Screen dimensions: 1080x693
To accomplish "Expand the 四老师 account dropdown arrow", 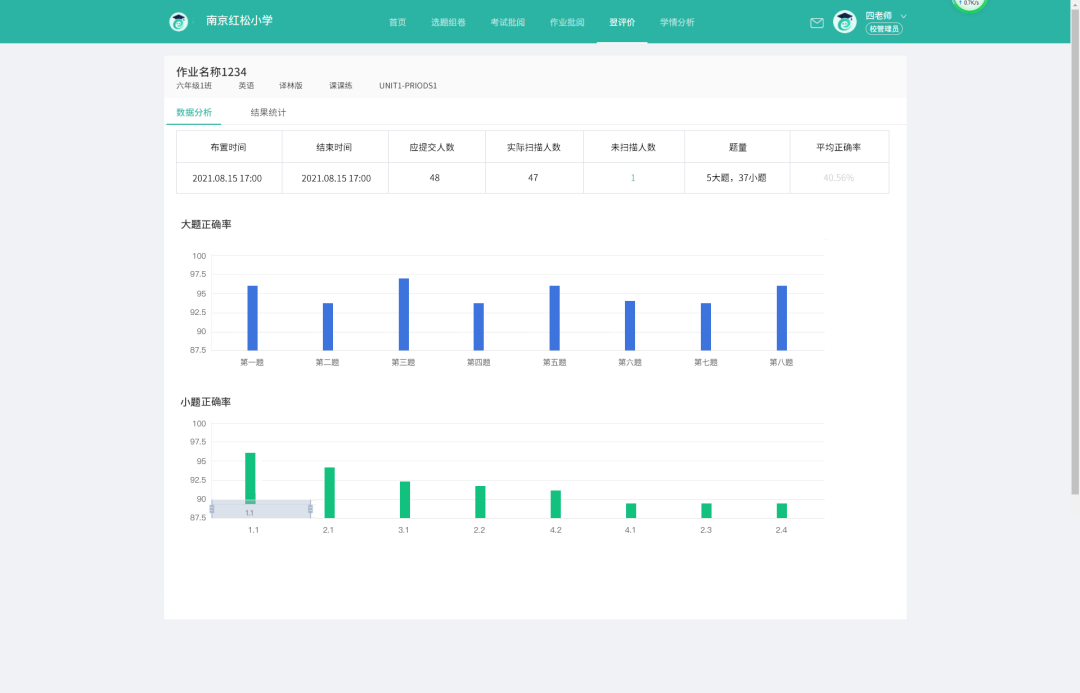I will point(904,16).
